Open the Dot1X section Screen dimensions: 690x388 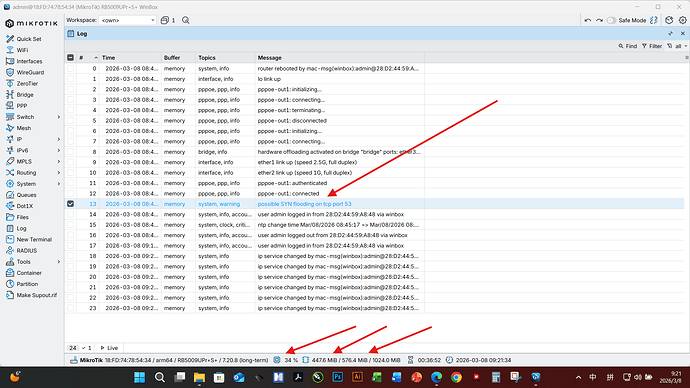click(20, 206)
